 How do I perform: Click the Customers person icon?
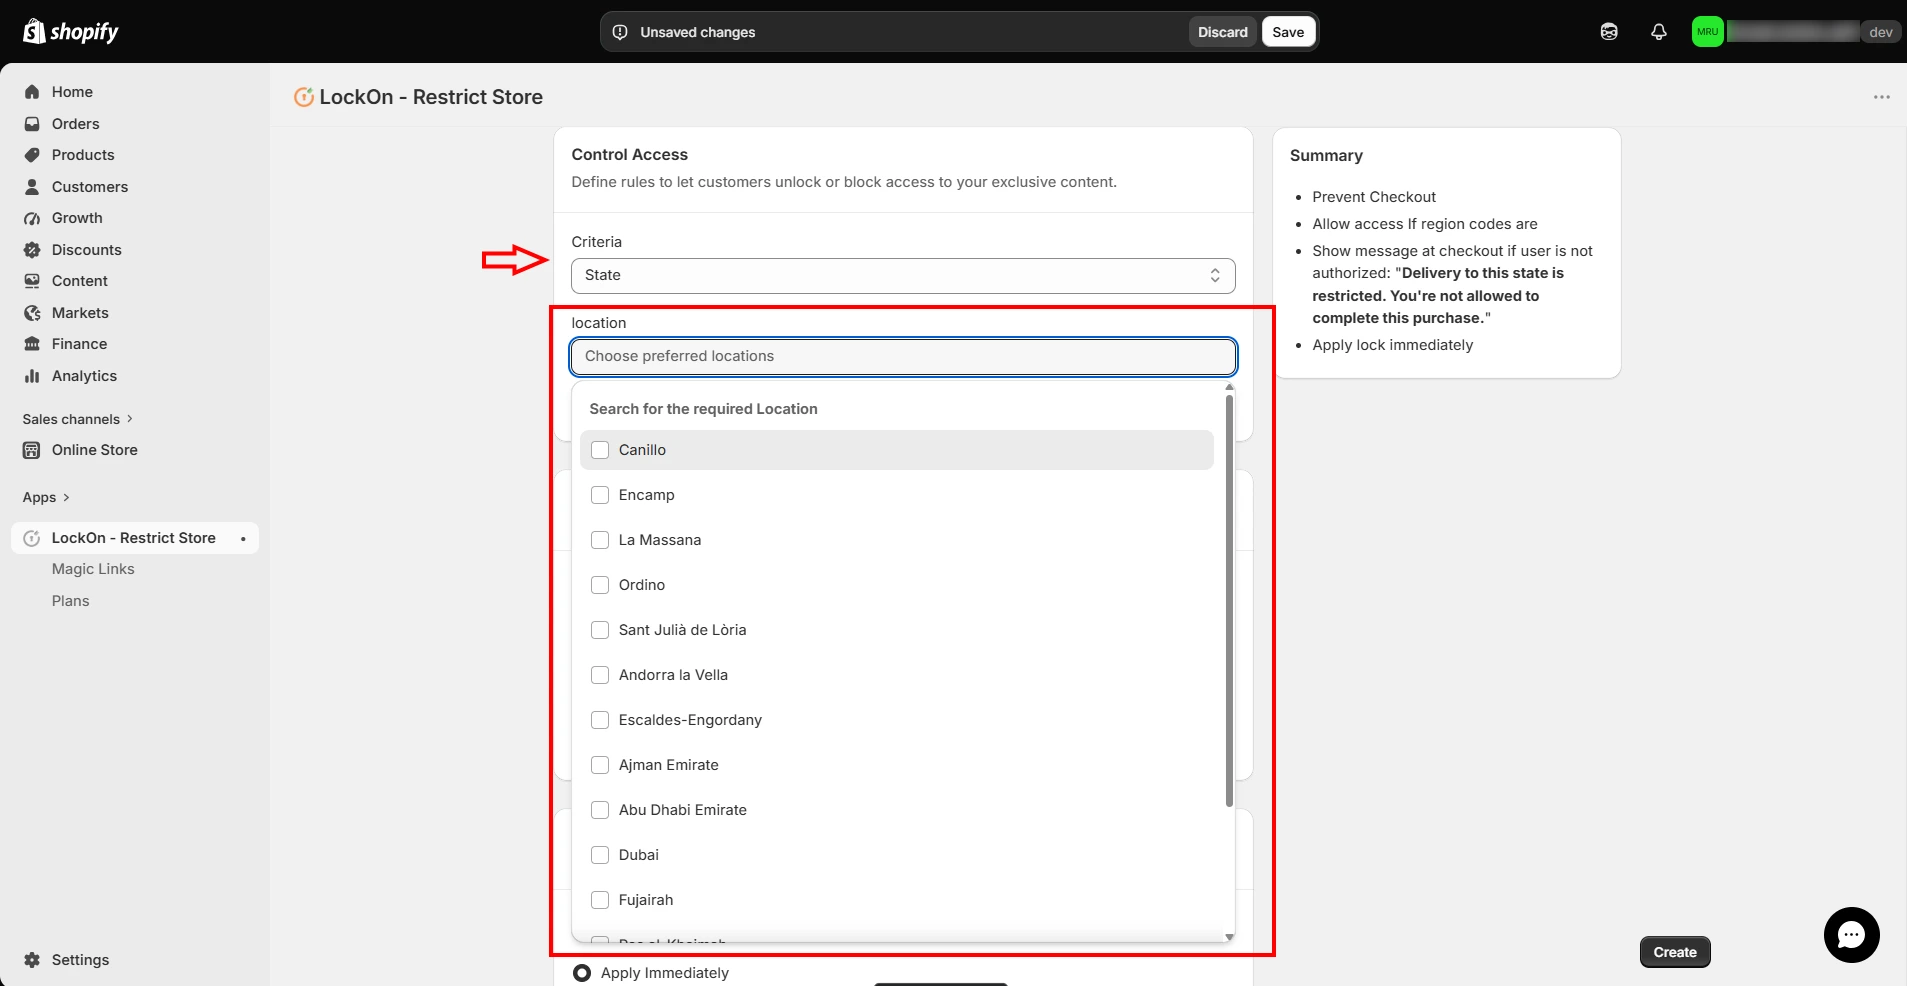click(32, 187)
